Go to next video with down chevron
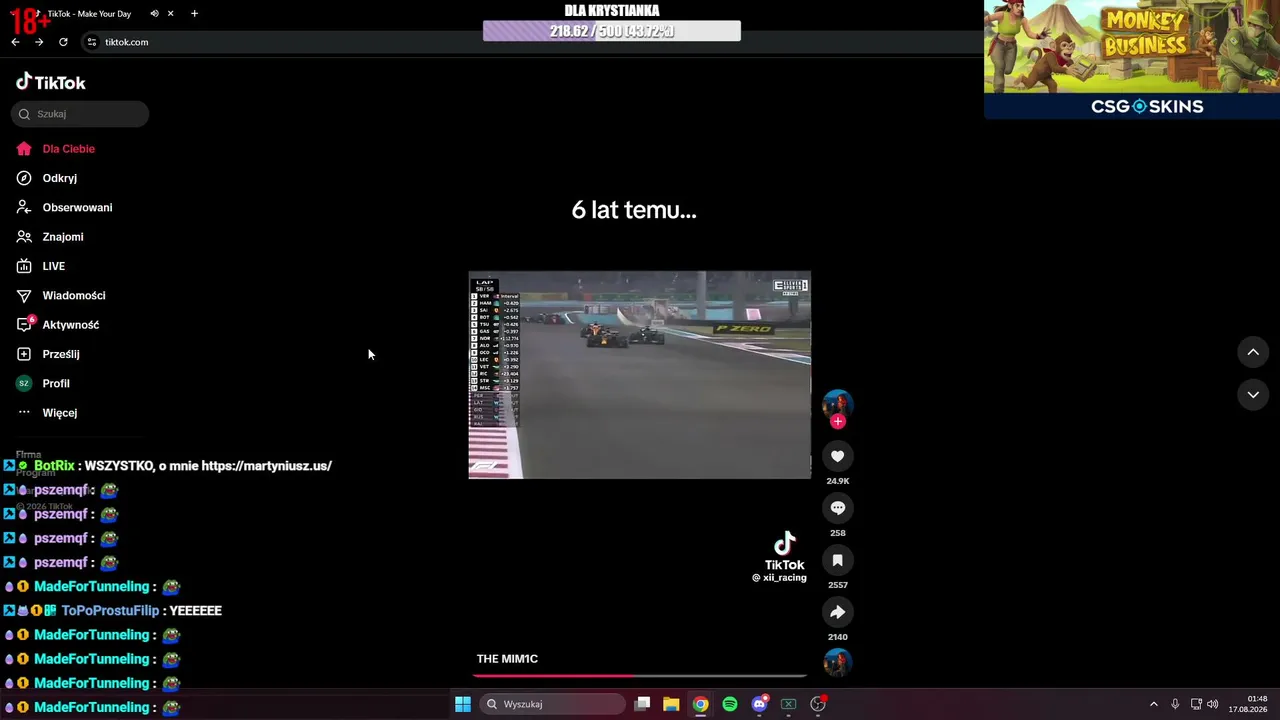 pyautogui.click(x=1253, y=395)
